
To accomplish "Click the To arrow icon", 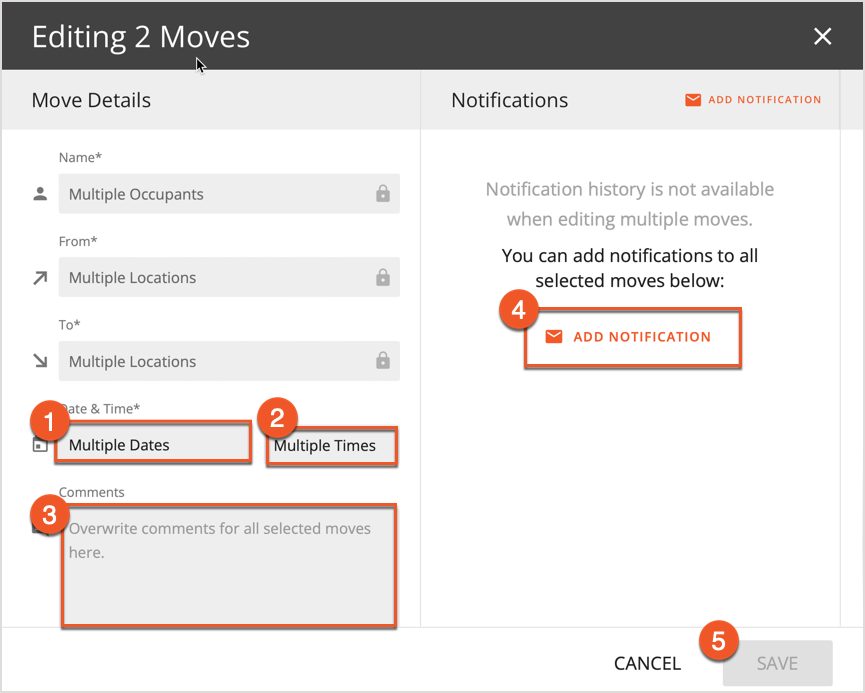I will [40, 361].
